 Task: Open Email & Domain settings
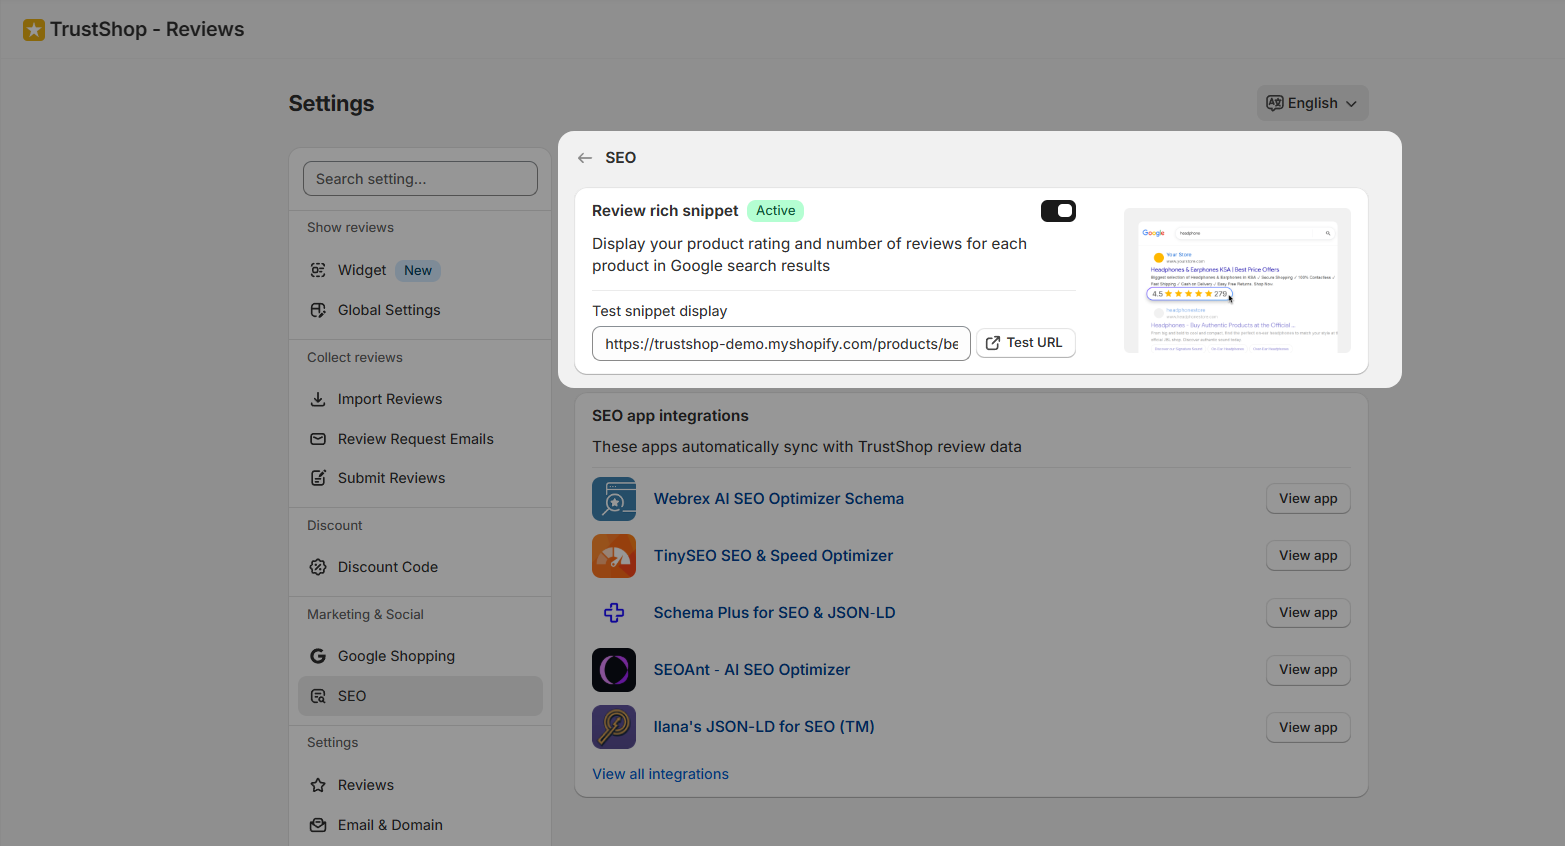point(389,825)
